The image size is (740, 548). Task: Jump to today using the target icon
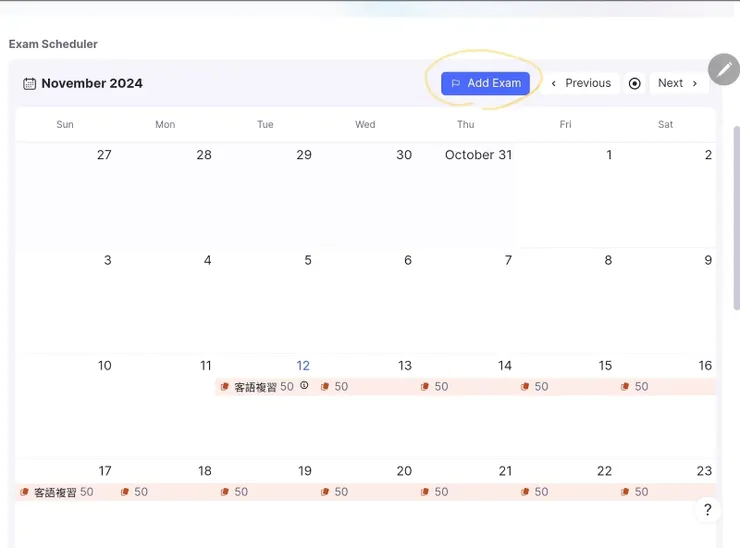634,83
